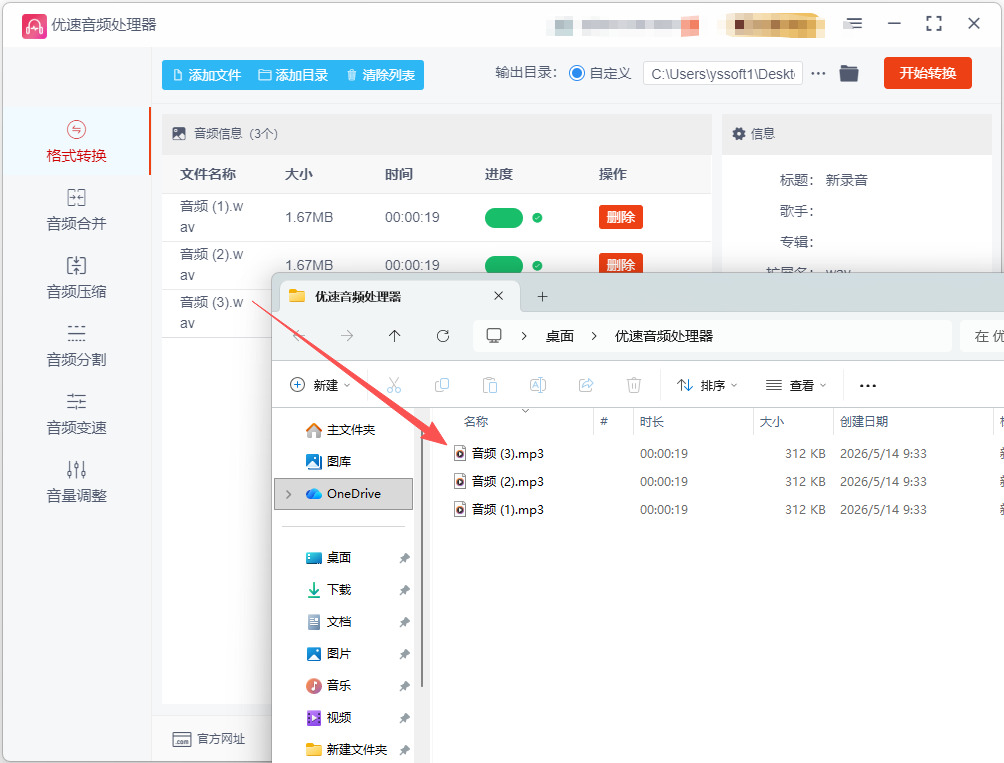Screen dimensions: 1004x763
Task: Unpin 桌面 via its pin icon
Action: [x=404, y=558]
